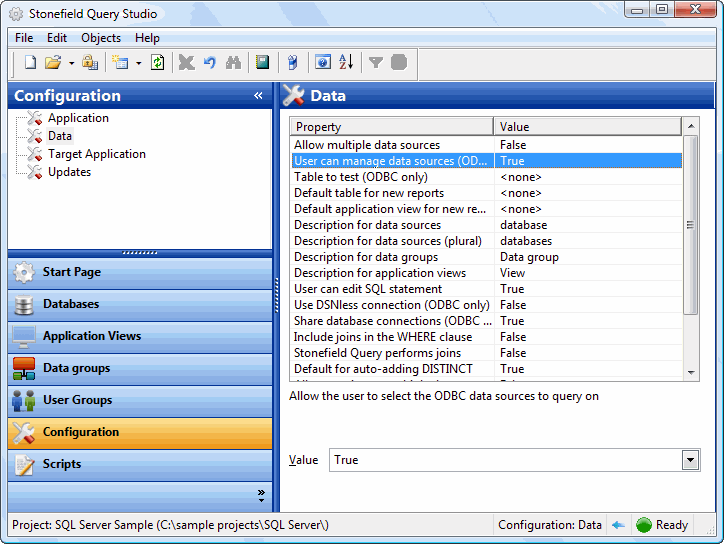Open the User Groups section

[77, 400]
